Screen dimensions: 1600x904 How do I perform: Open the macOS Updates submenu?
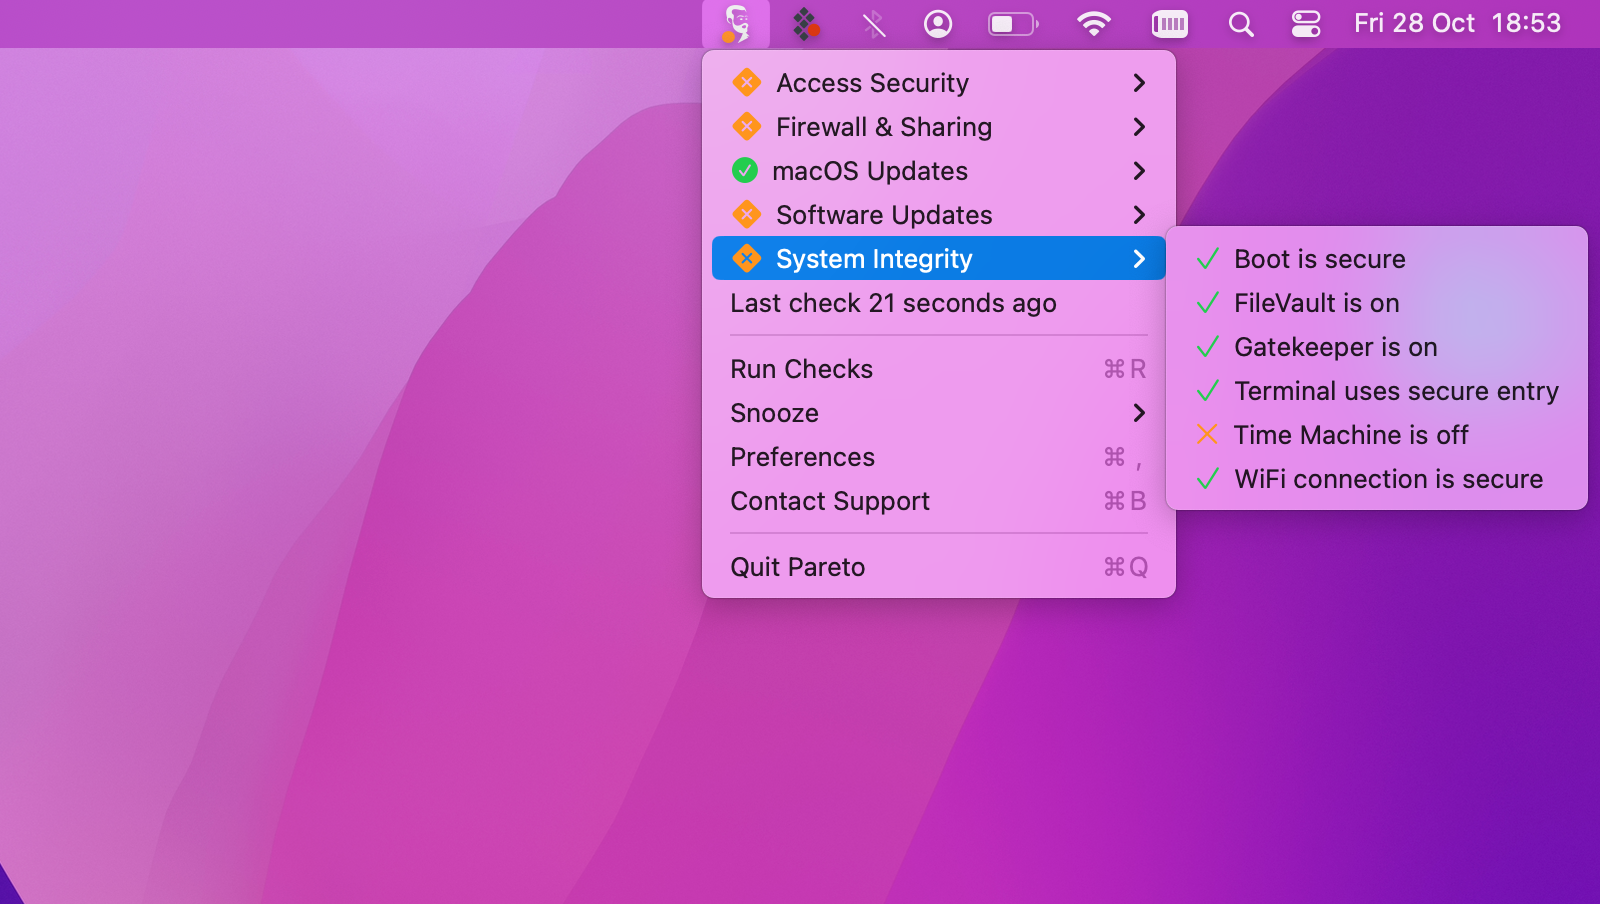click(939, 171)
